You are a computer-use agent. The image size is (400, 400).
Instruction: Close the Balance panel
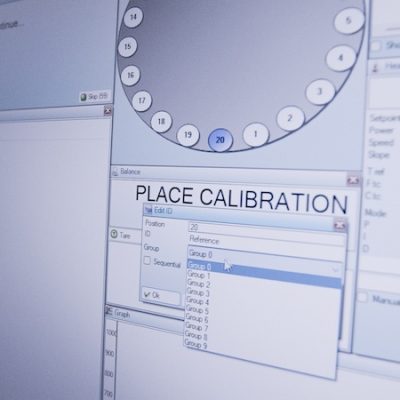353,180
